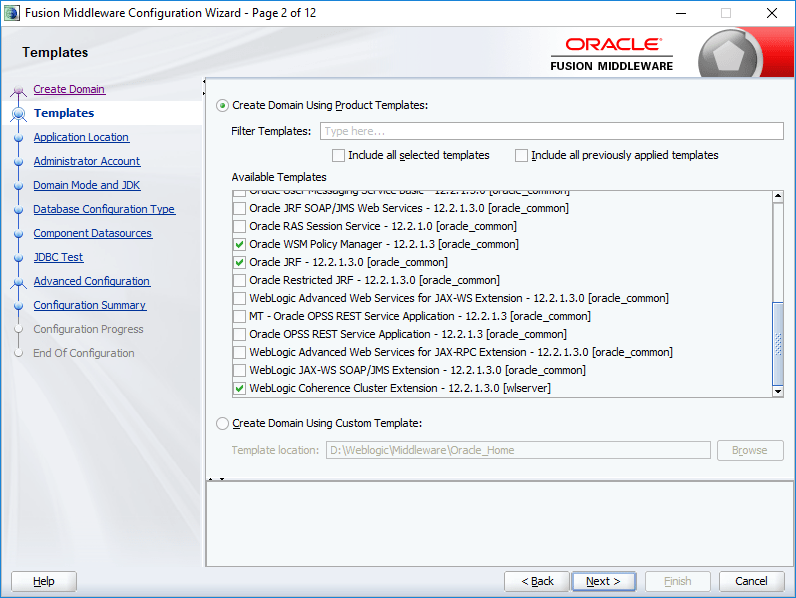Open Help for this page
The width and height of the screenshot is (796, 598).
tap(44, 581)
